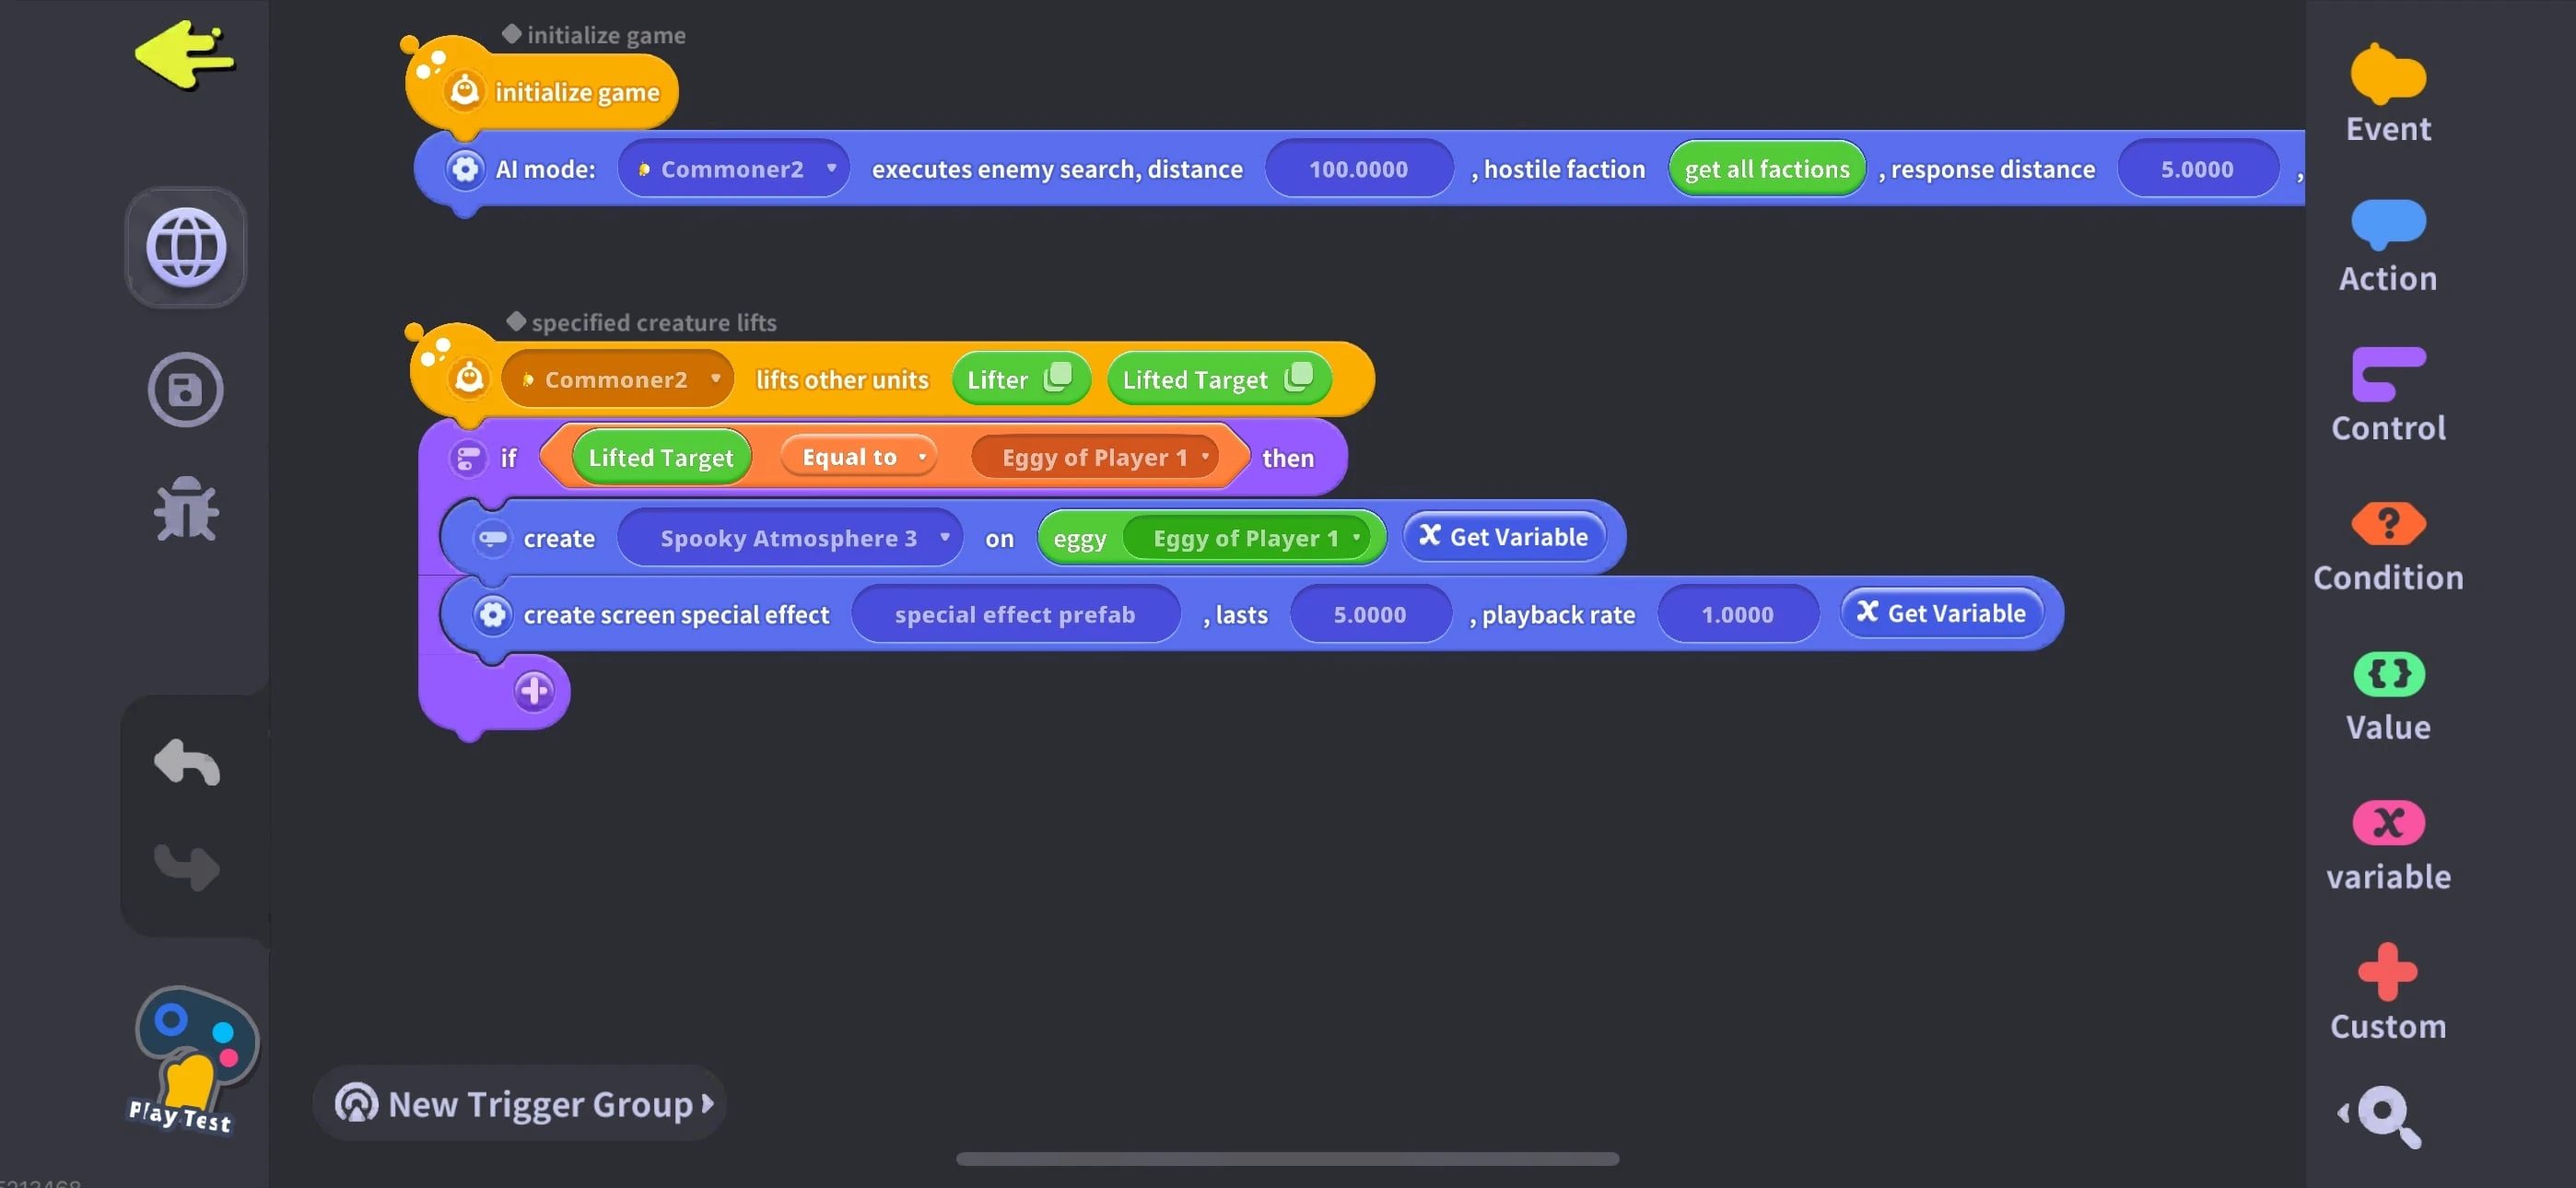Click the horizontal scrollbar at bottom
This screenshot has width=2576, height=1188.
point(1286,1158)
